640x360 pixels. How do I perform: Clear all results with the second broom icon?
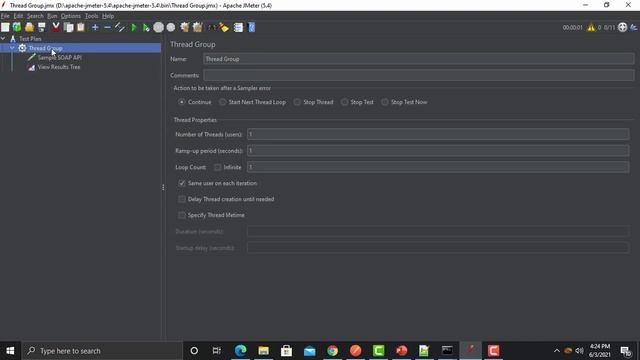(x=198, y=27)
